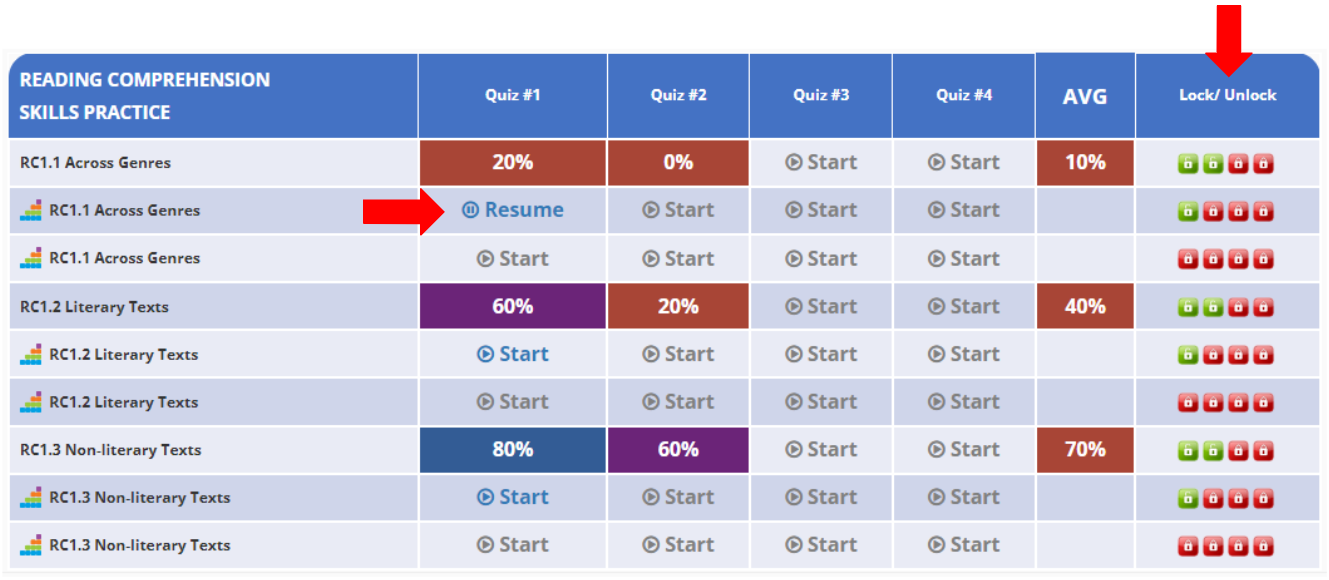This screenshot has height=580, width=1329.
Task: Start blue Quiz #1 for RC1.2 Literary Texts
Action: click(x=513, y=354)
